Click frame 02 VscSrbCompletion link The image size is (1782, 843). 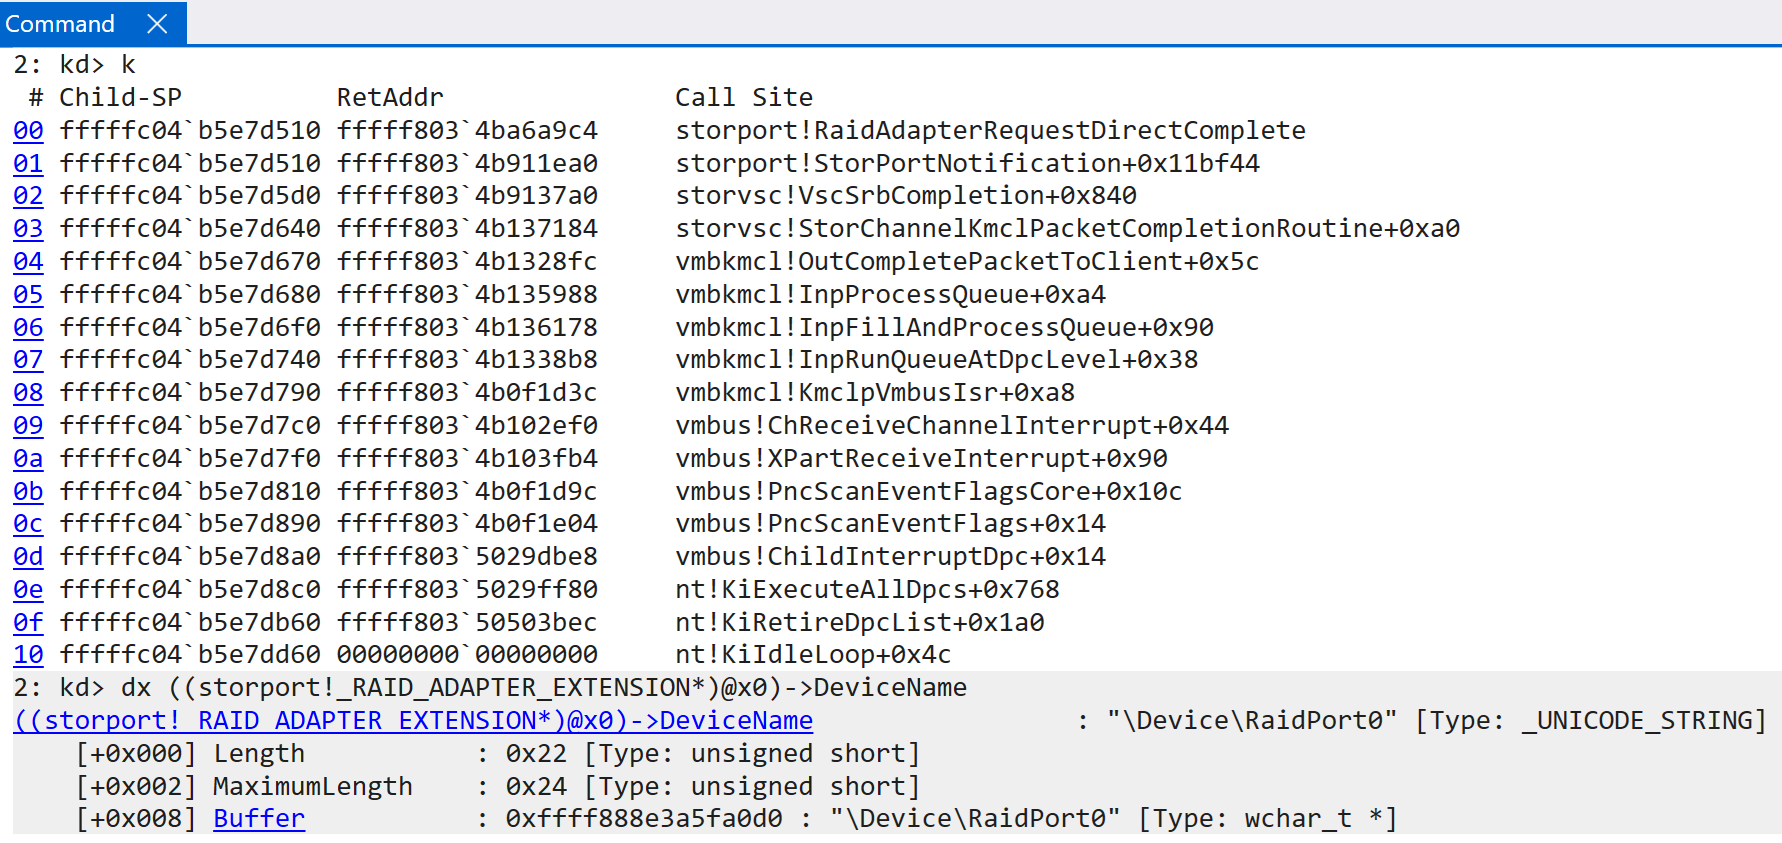pyautogui.click(x=28, y=196)
